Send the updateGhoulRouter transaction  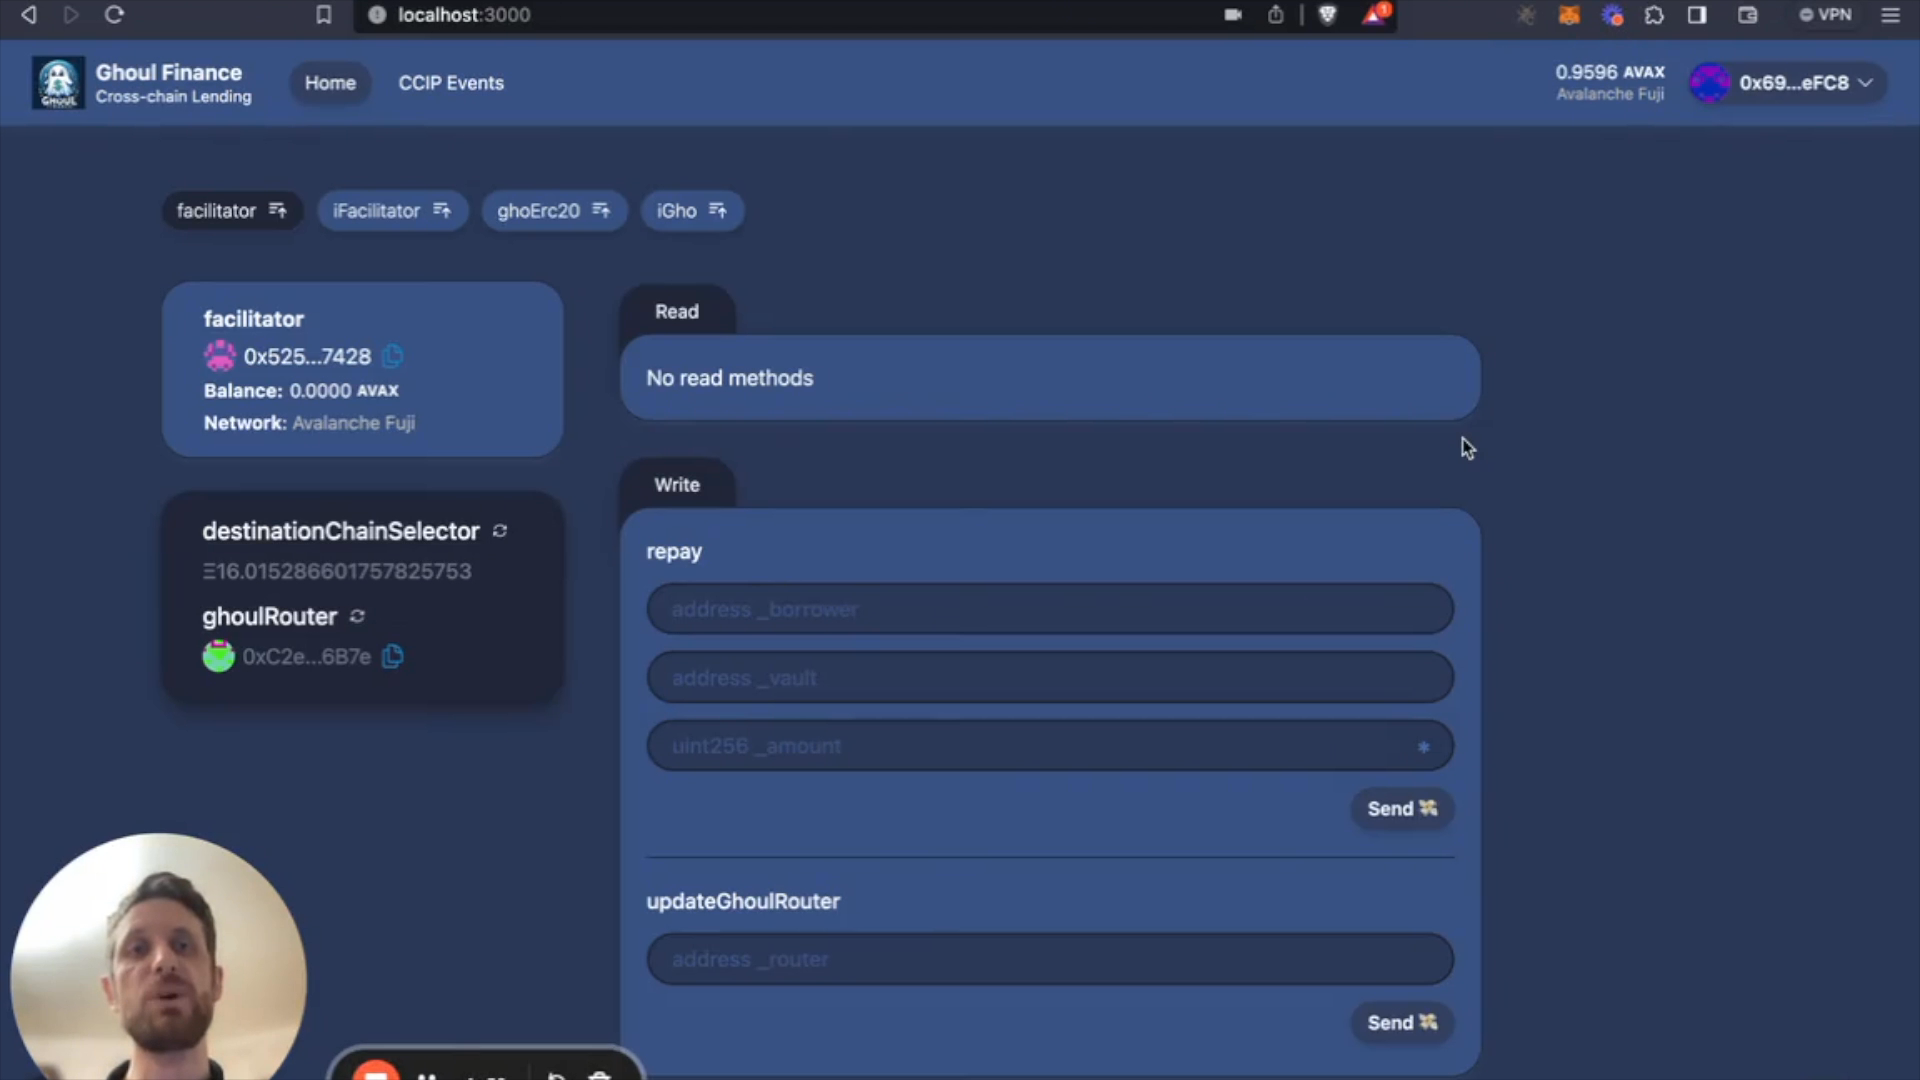(1402, 1023)
